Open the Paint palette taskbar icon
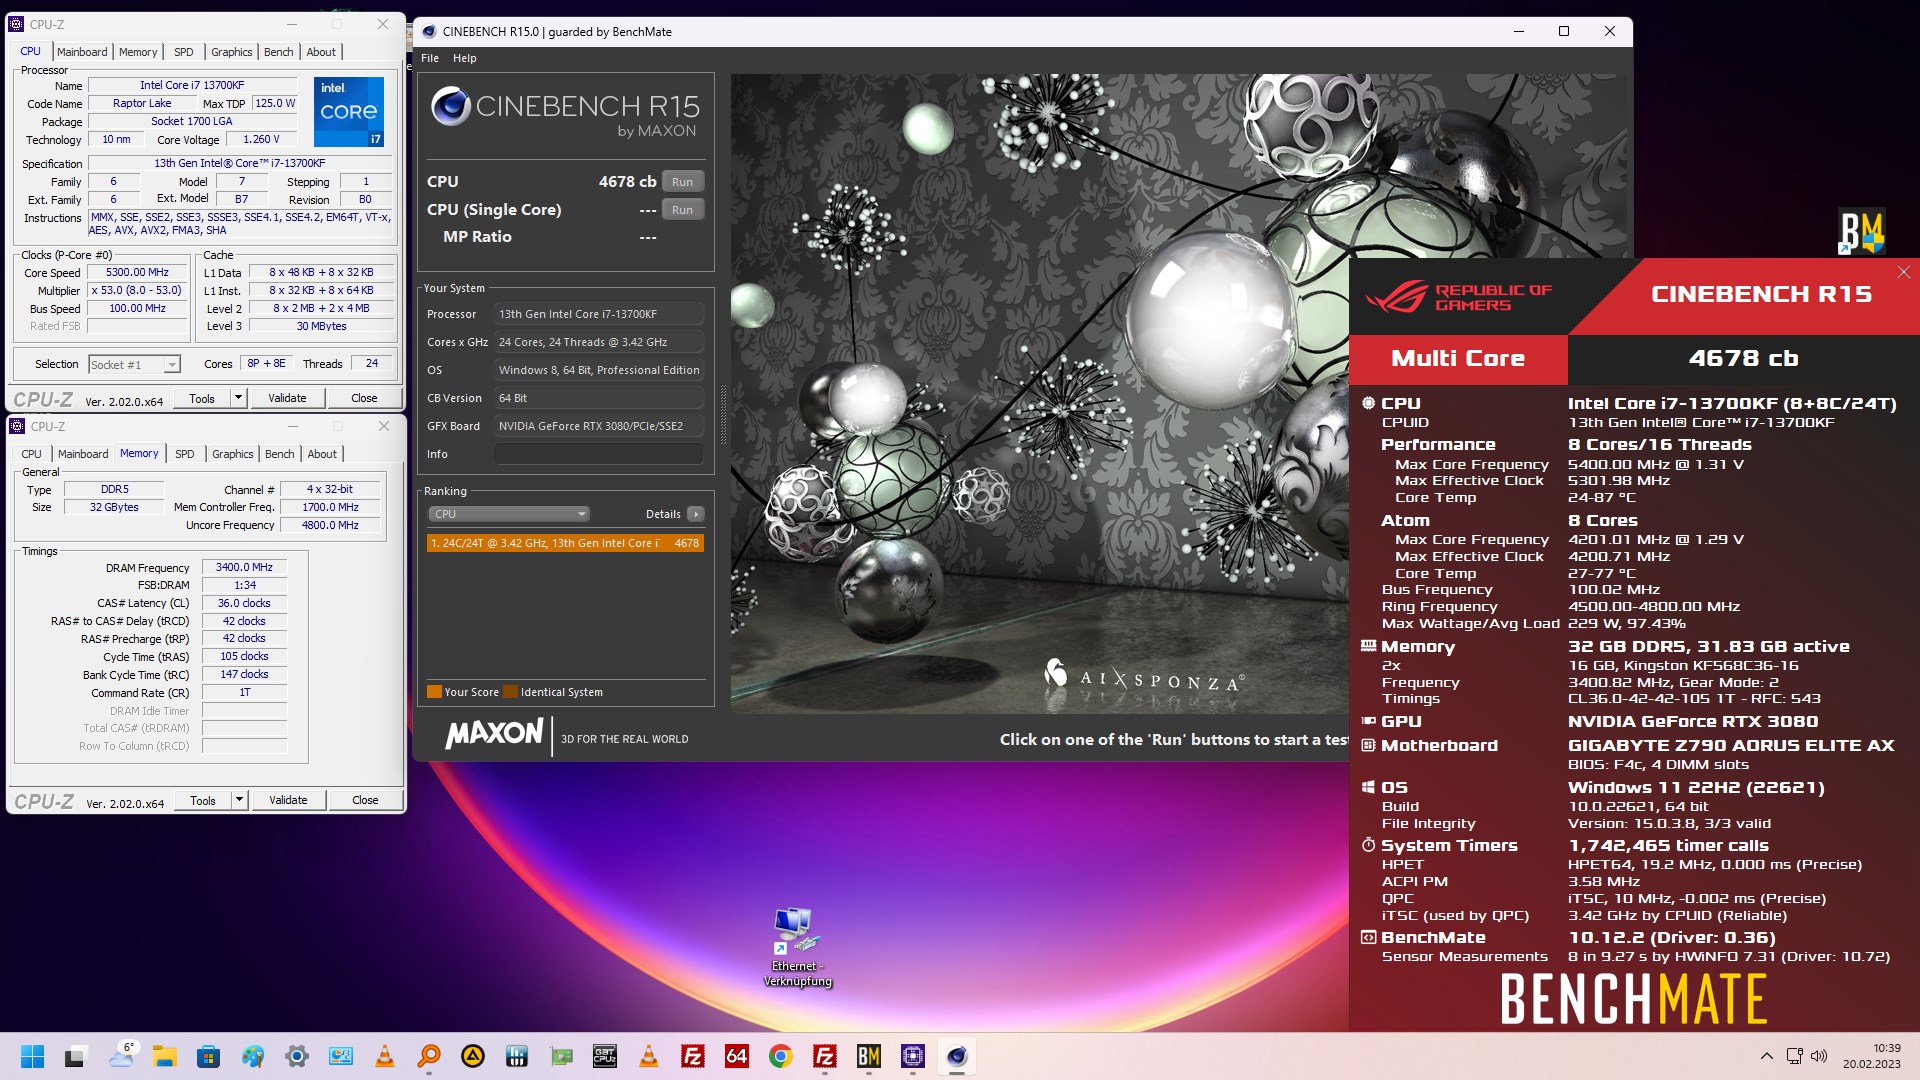The height and width of the screenshot is (1080, 1920). click(x=252, y=1056)
